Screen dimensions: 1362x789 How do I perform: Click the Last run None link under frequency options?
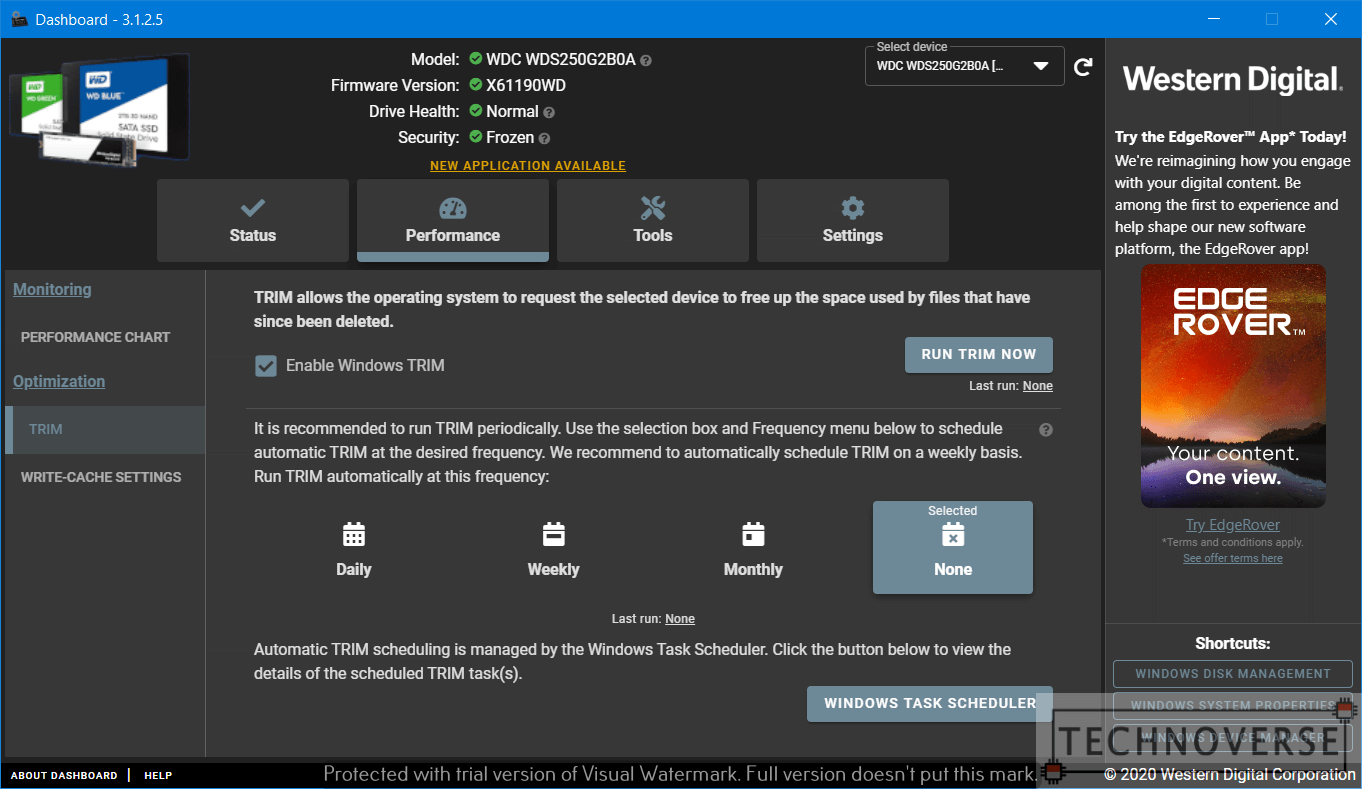pos(680,619)
